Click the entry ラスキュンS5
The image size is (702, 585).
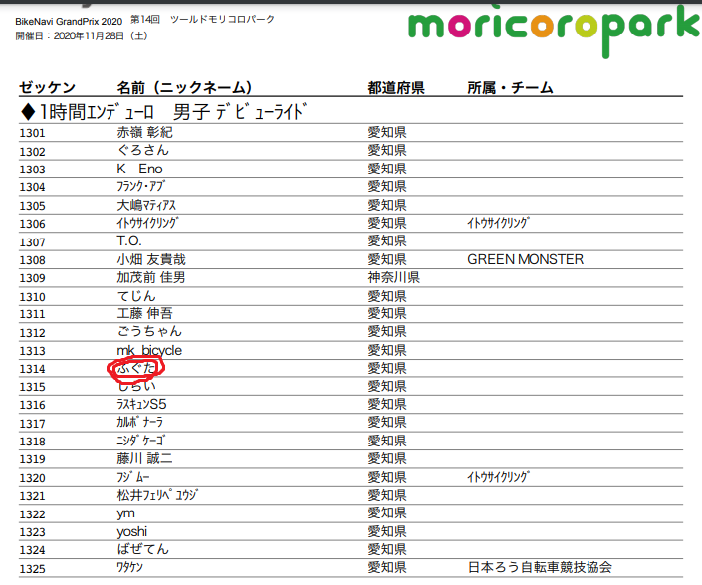[x=141, y=405]
